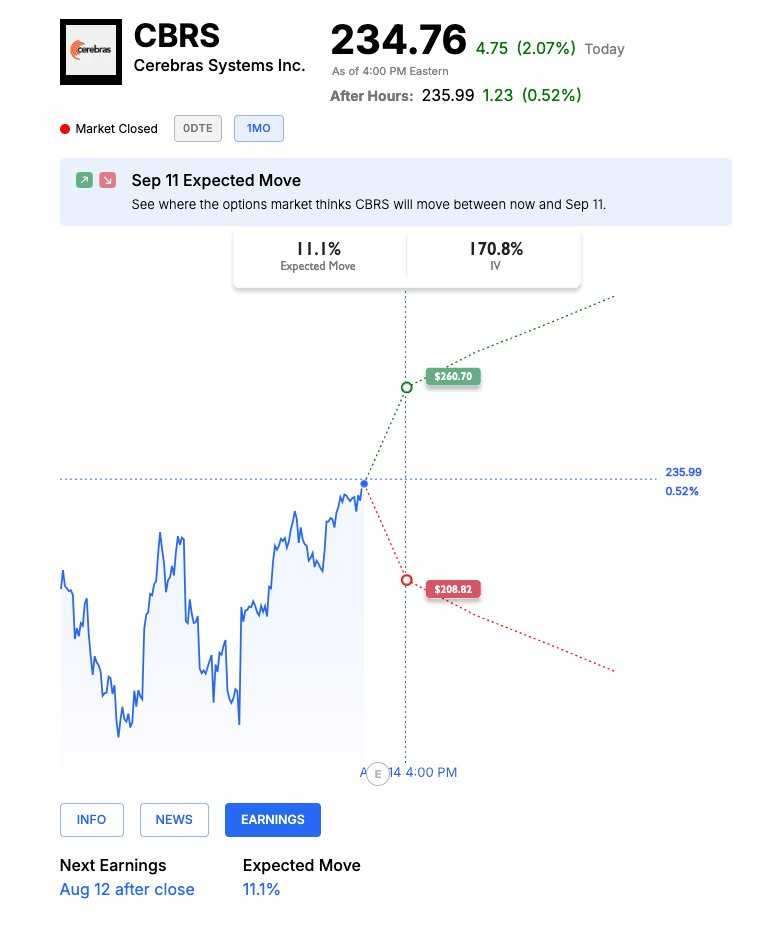Click the Cerebras company logo

tap(91, 52)
